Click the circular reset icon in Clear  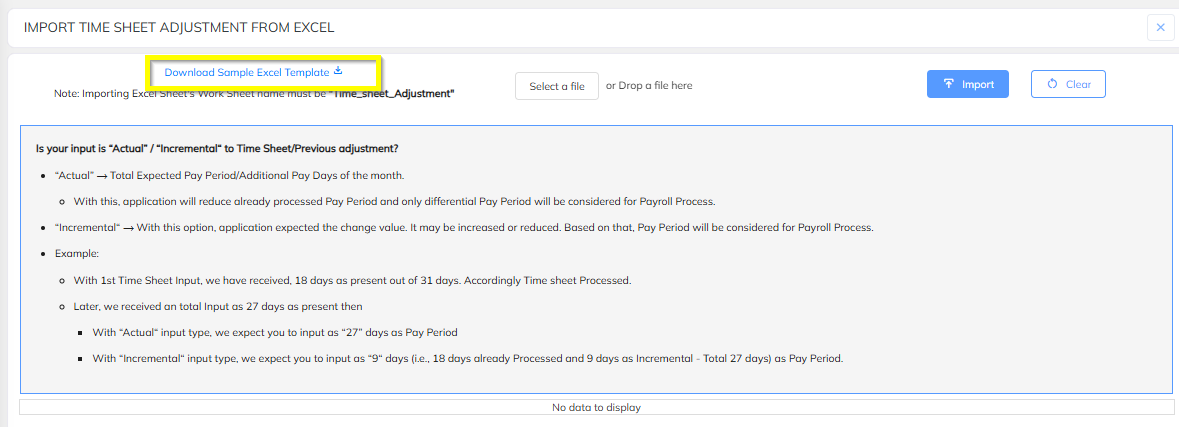pos(1052,84)
